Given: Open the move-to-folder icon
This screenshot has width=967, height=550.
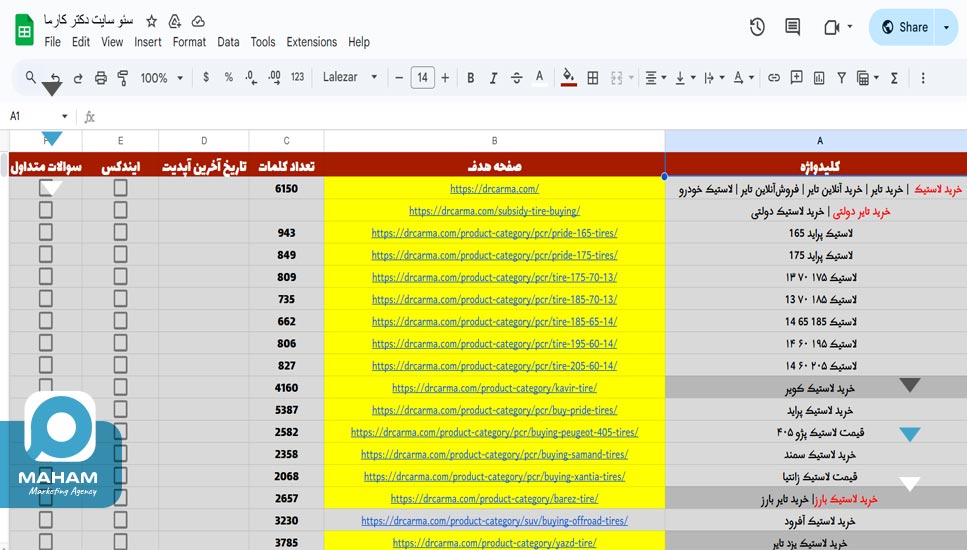Looking at the screenshot, I should (x=175, y=22).
